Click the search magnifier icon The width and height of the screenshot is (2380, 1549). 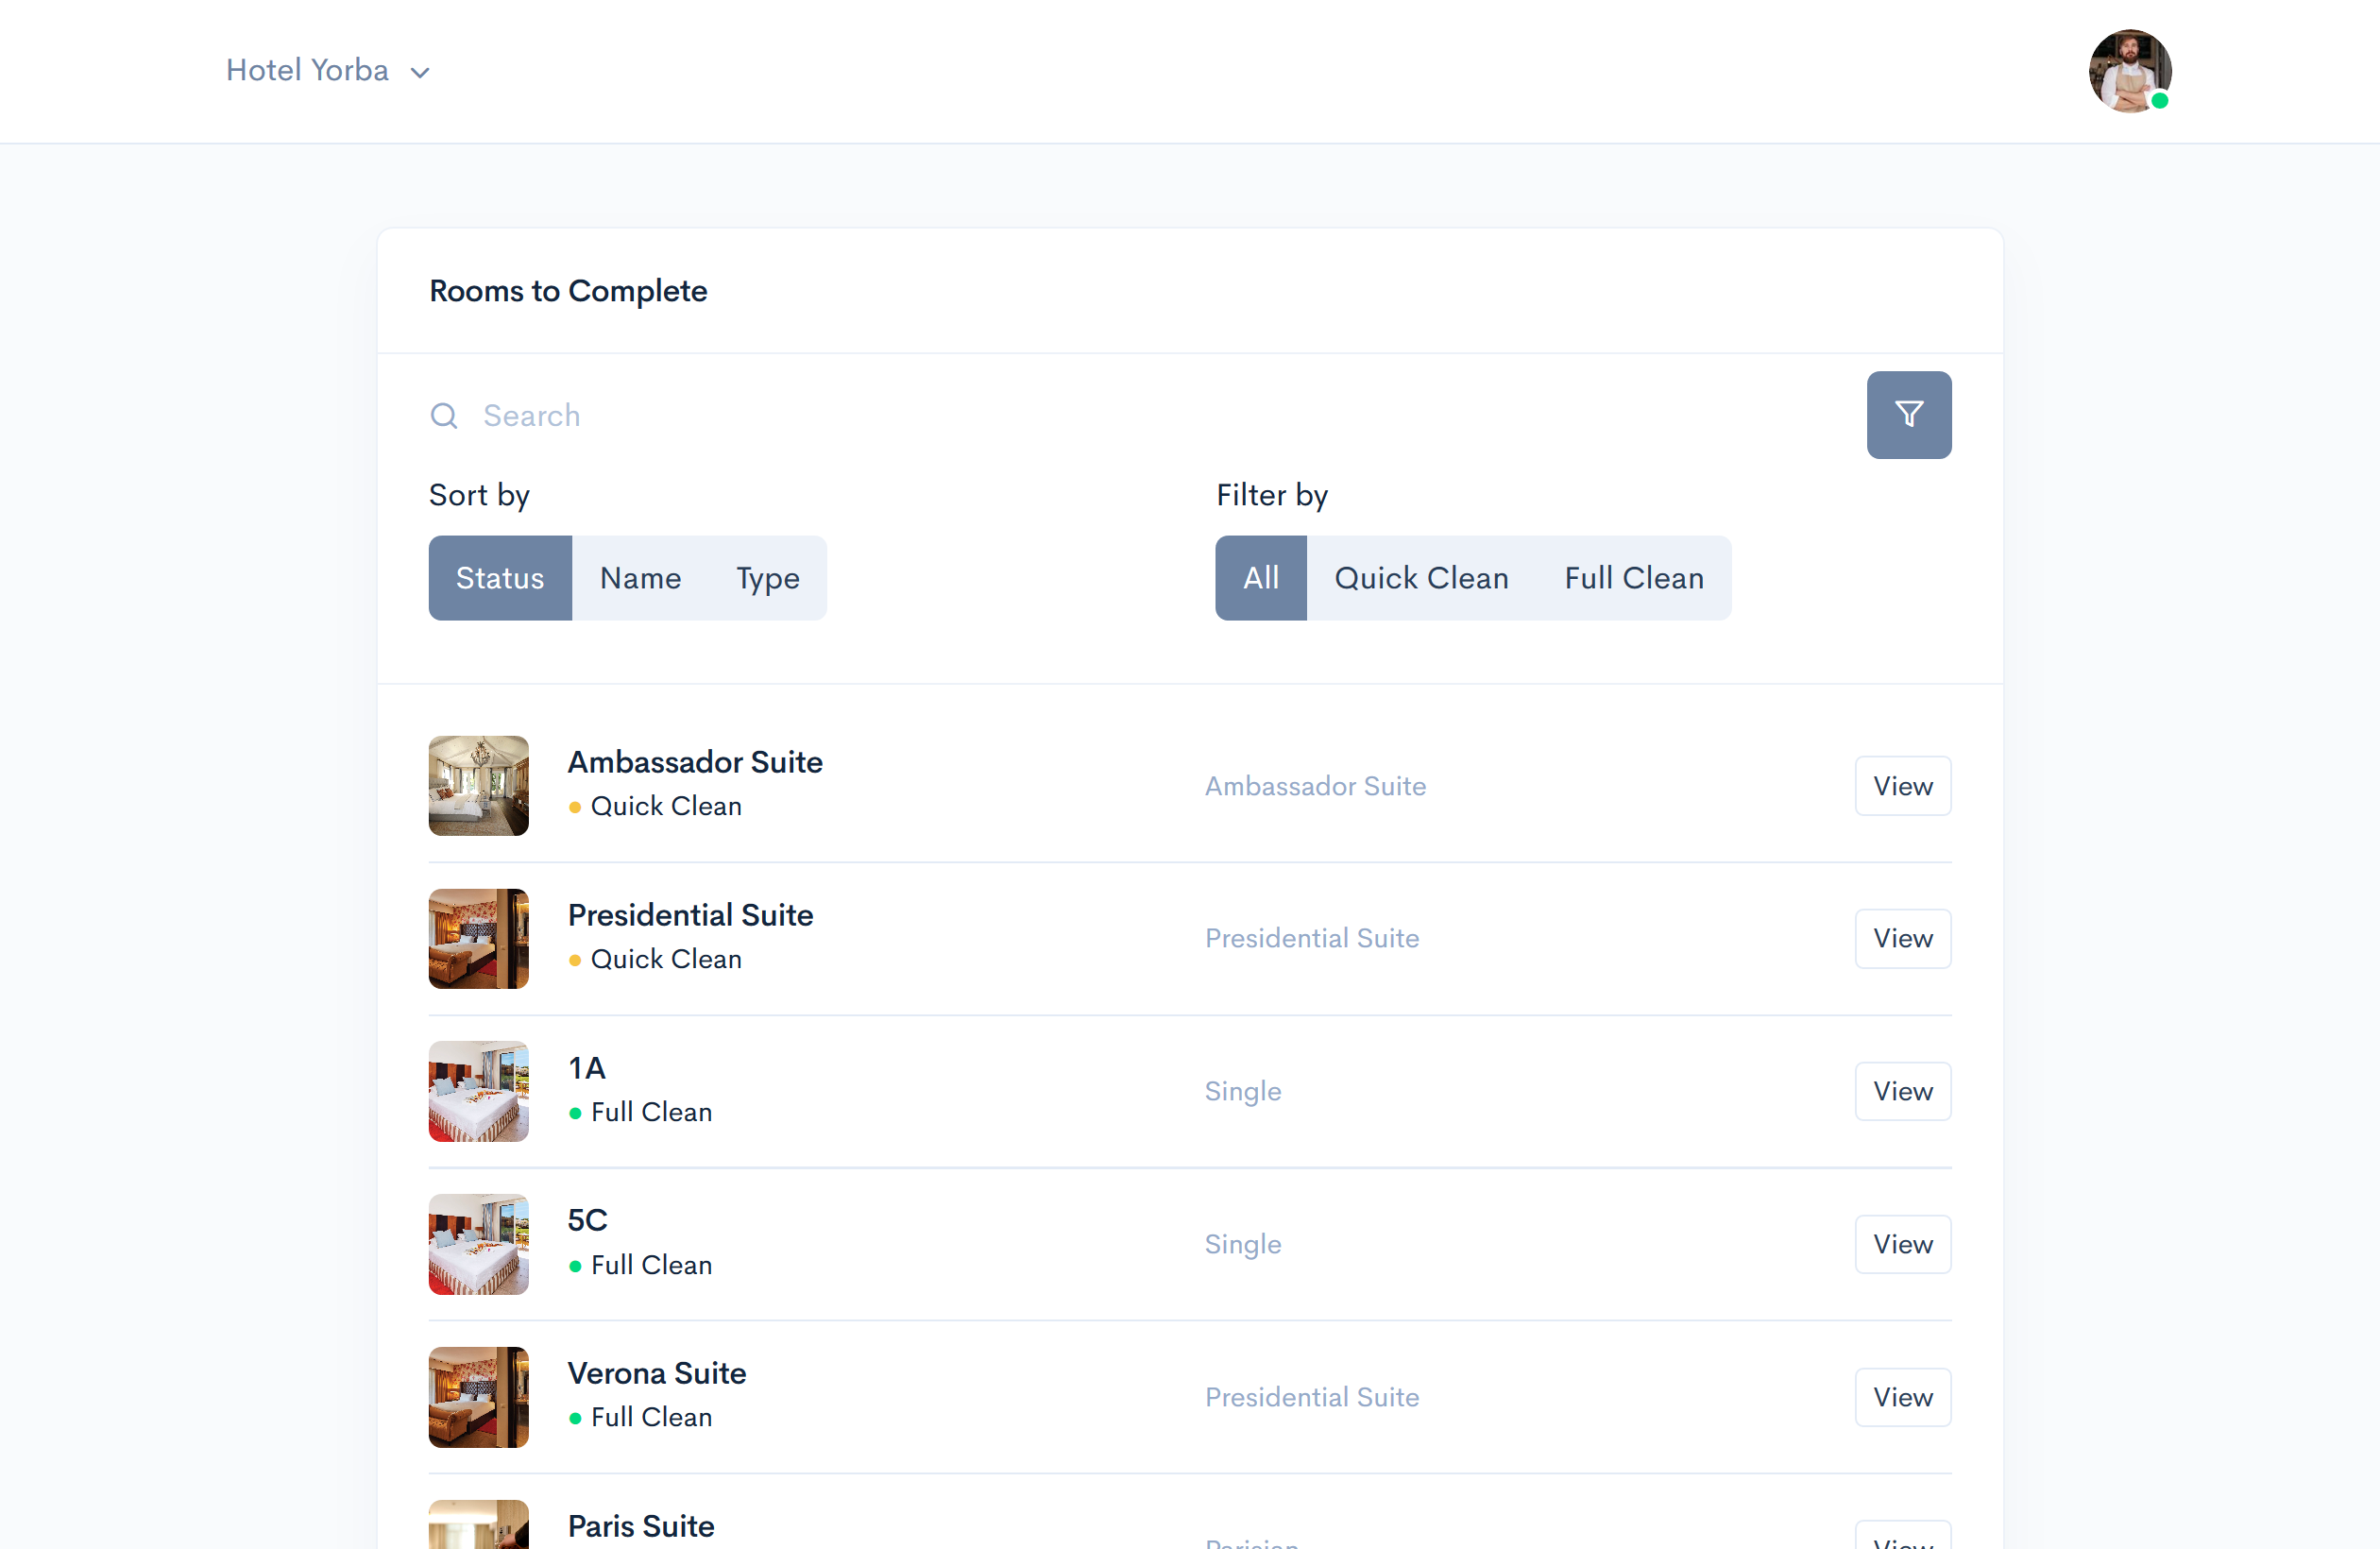(x=444, y=415)
